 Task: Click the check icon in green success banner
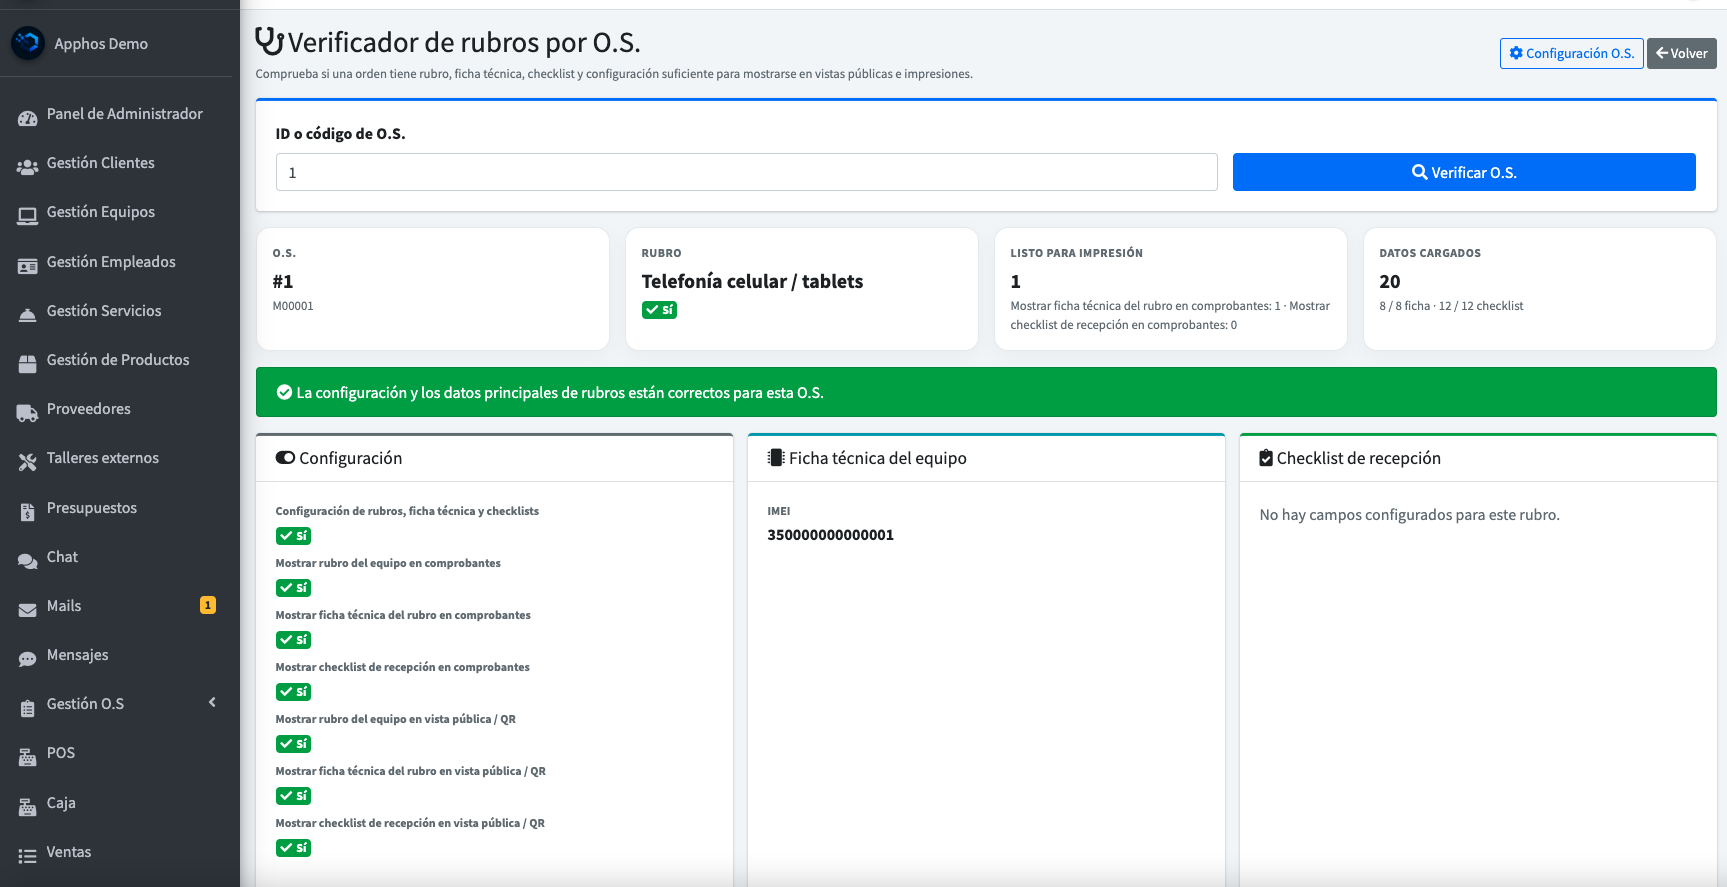coord(284,392)
